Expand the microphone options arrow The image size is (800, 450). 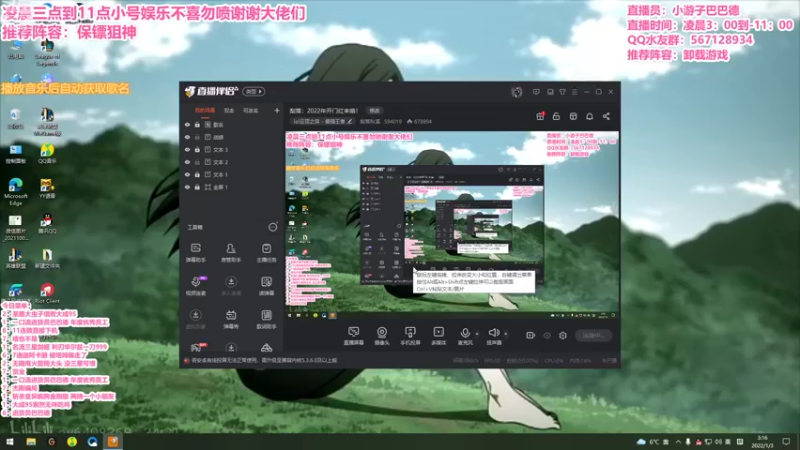click(x=477, y=334)
